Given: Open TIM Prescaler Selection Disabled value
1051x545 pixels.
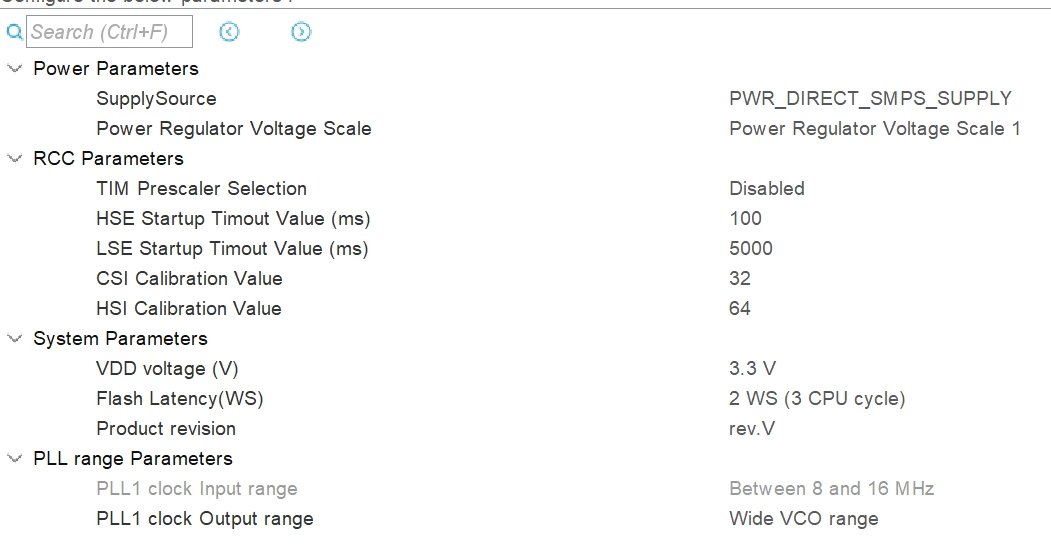Looking at the screenshot, I should (x=767, y=188).
